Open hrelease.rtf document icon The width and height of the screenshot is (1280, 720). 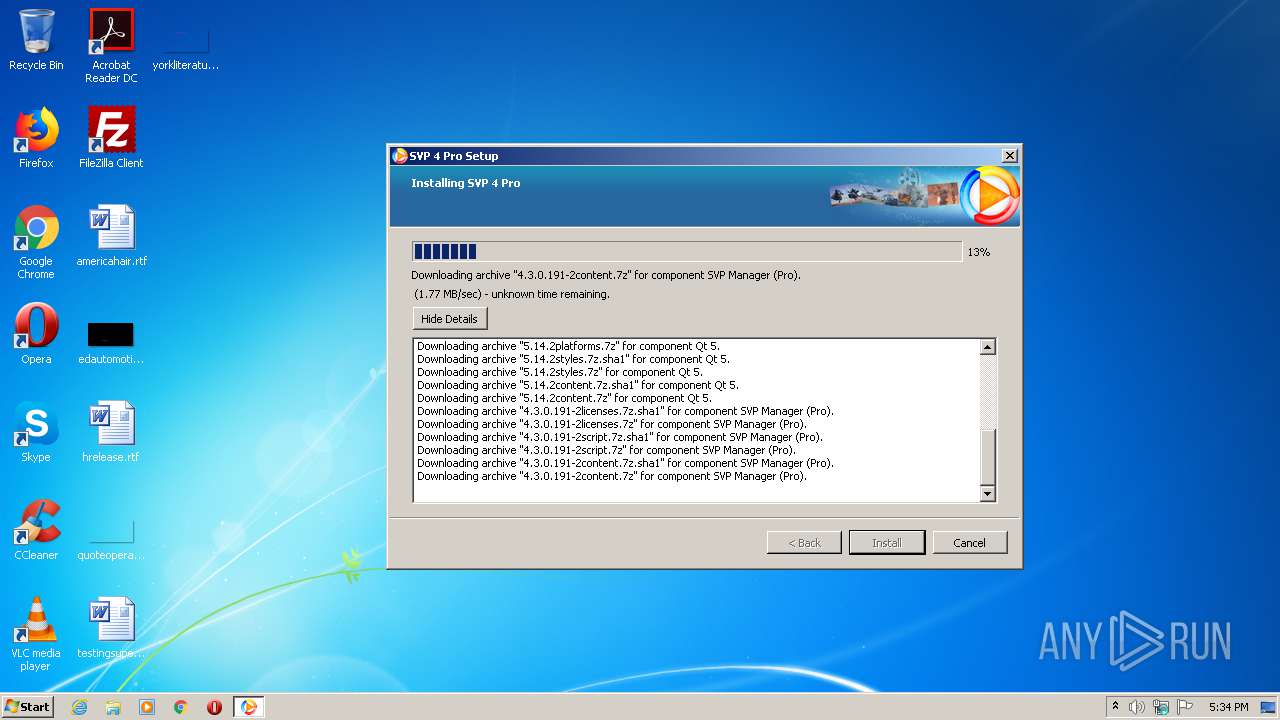point(111,432)
